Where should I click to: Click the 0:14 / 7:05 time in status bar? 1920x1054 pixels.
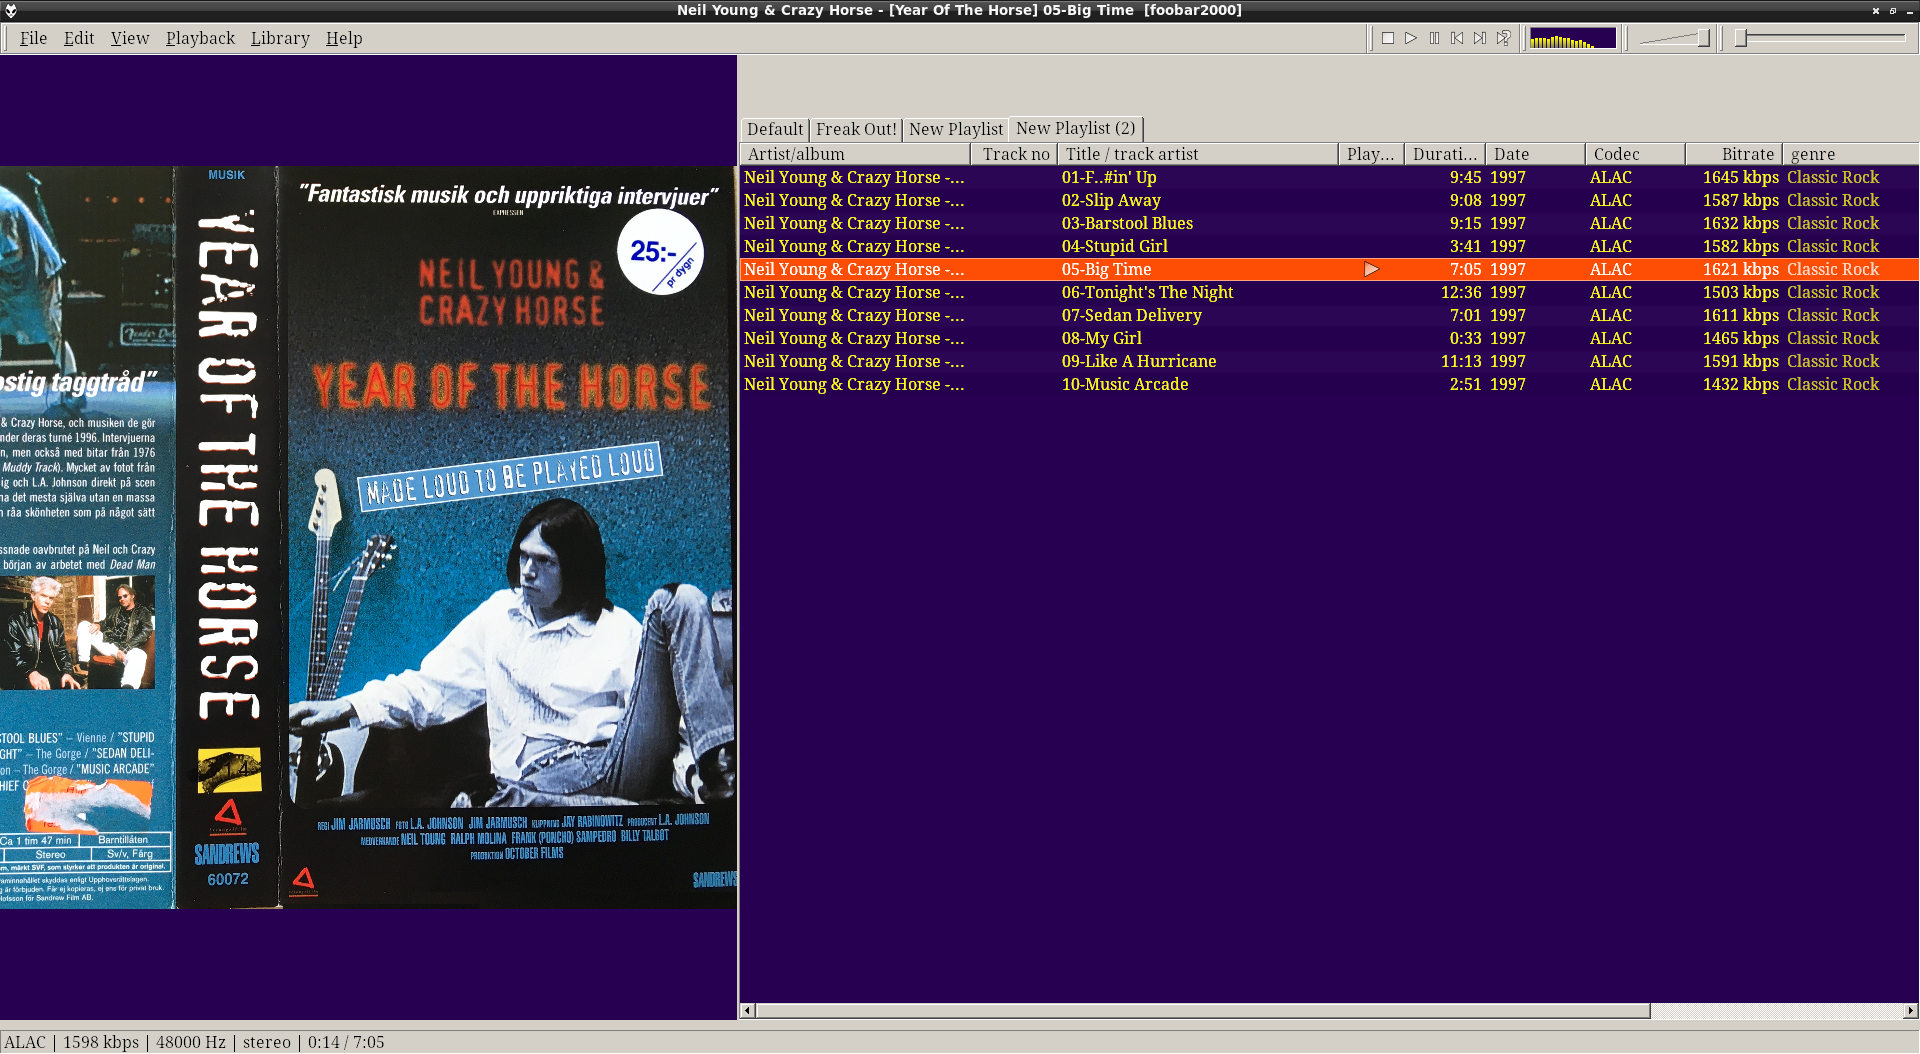click(346, 1042)
